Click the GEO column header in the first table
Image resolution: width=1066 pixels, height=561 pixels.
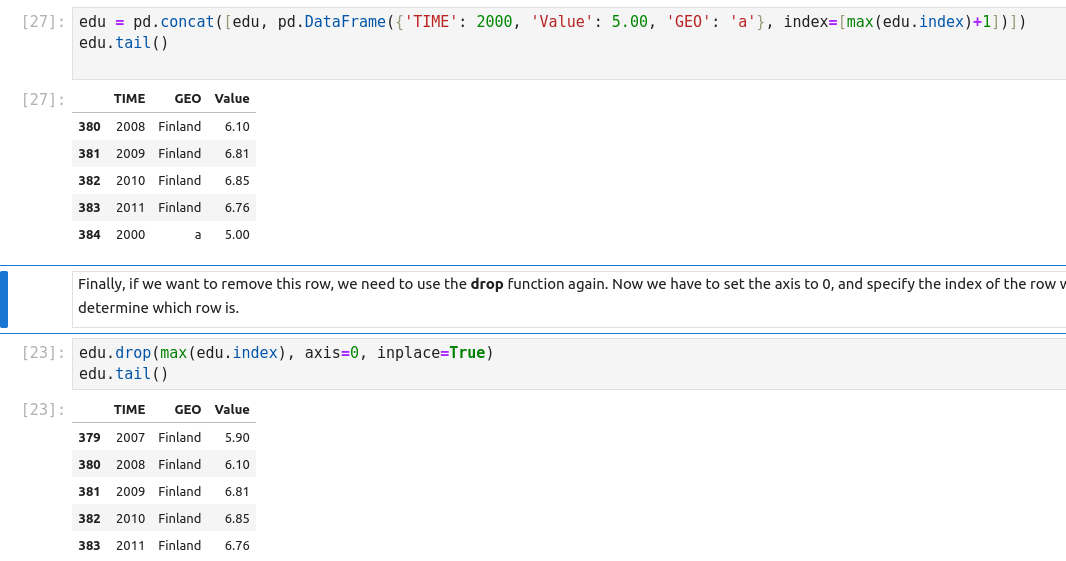coord(187,99)
